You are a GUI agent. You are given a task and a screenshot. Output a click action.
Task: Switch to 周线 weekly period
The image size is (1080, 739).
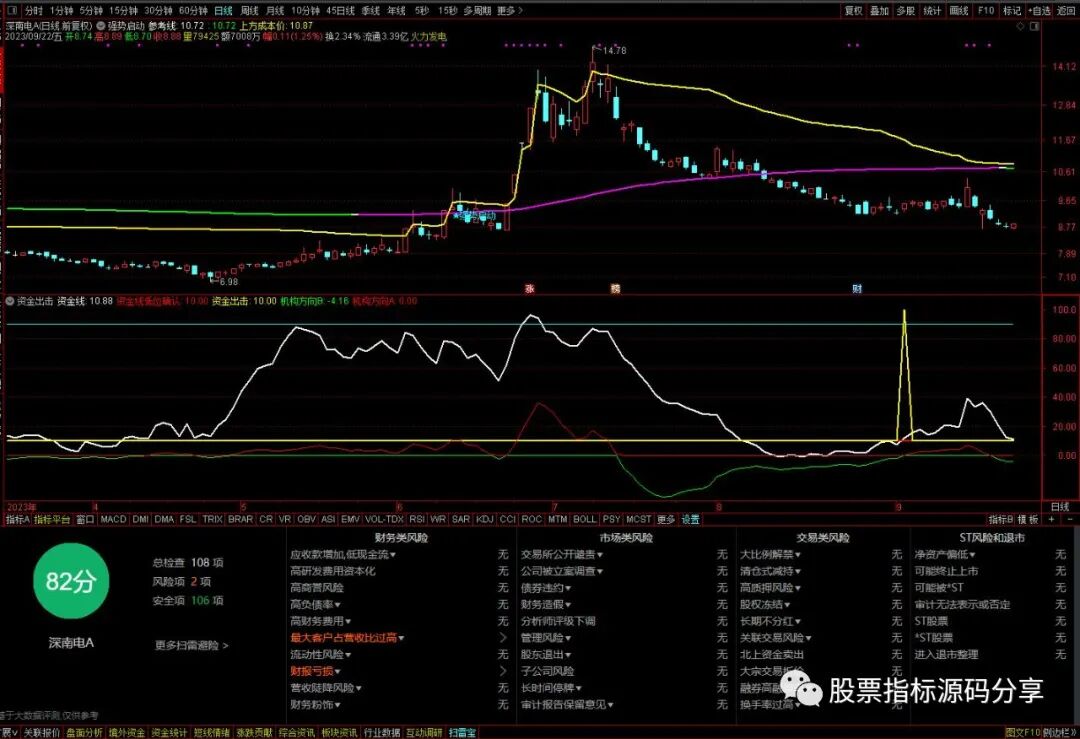pos(249,10)
